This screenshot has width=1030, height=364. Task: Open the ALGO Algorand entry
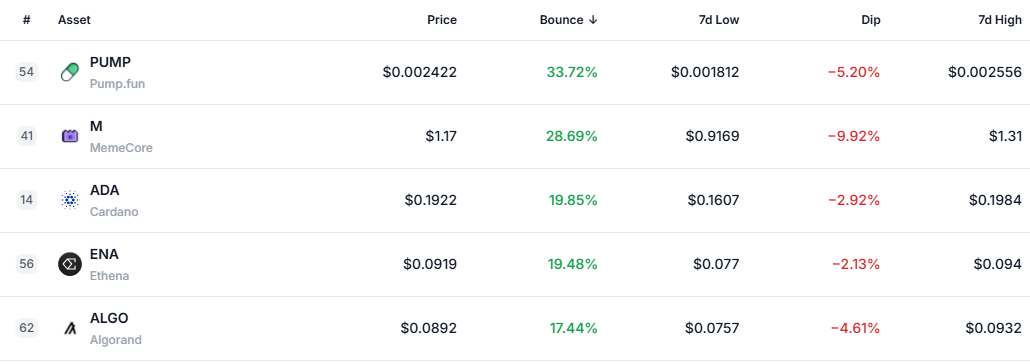coord(116,328)
